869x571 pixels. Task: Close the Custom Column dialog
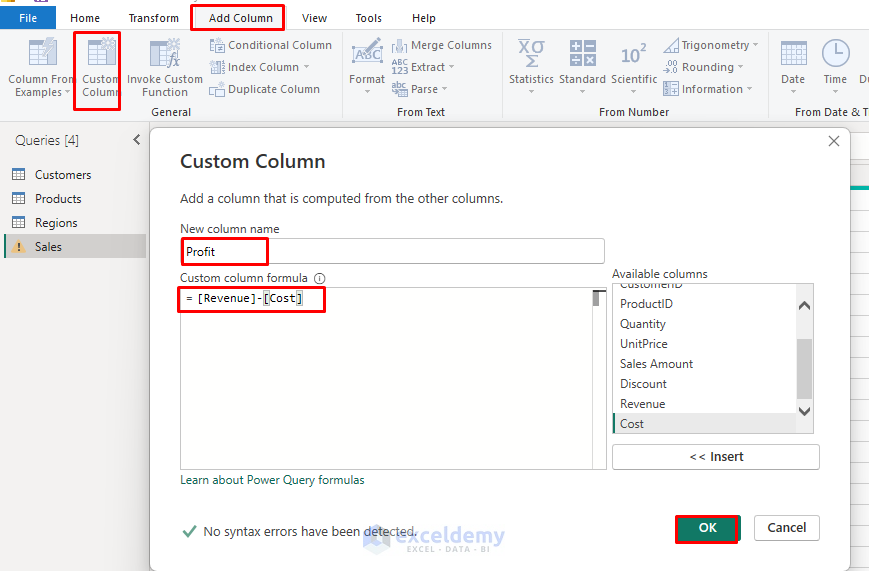coord(834,141)
